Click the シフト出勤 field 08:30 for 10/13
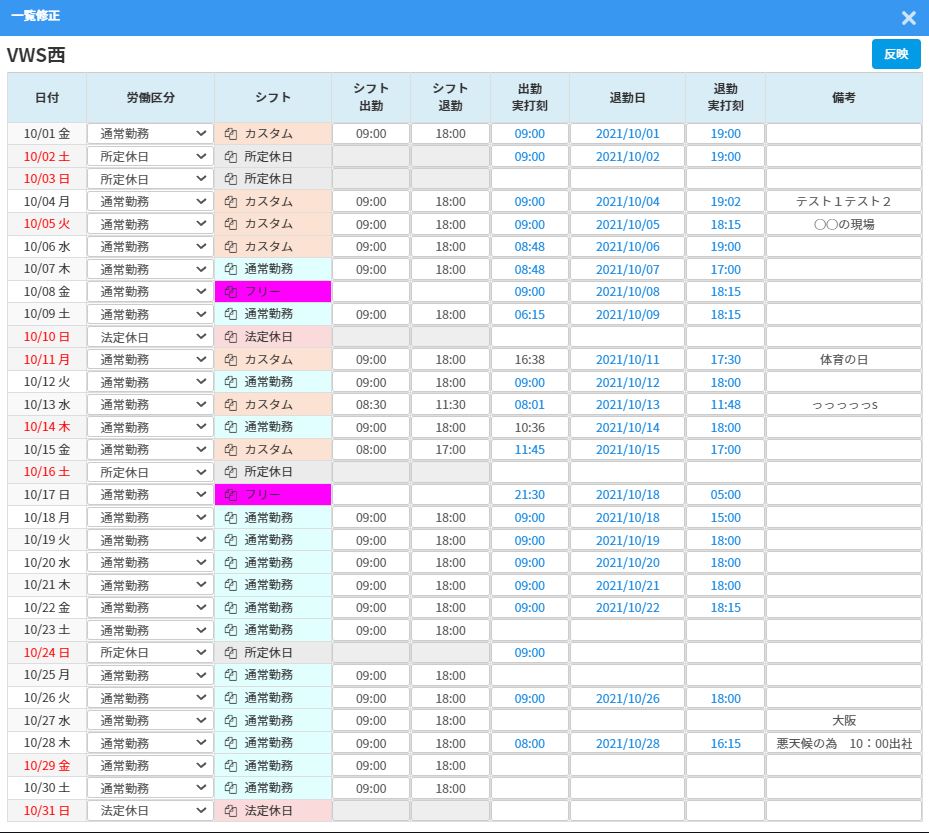The width and height of the screenshot is (929, 833). pyautogui.click(x=371, y=405)
